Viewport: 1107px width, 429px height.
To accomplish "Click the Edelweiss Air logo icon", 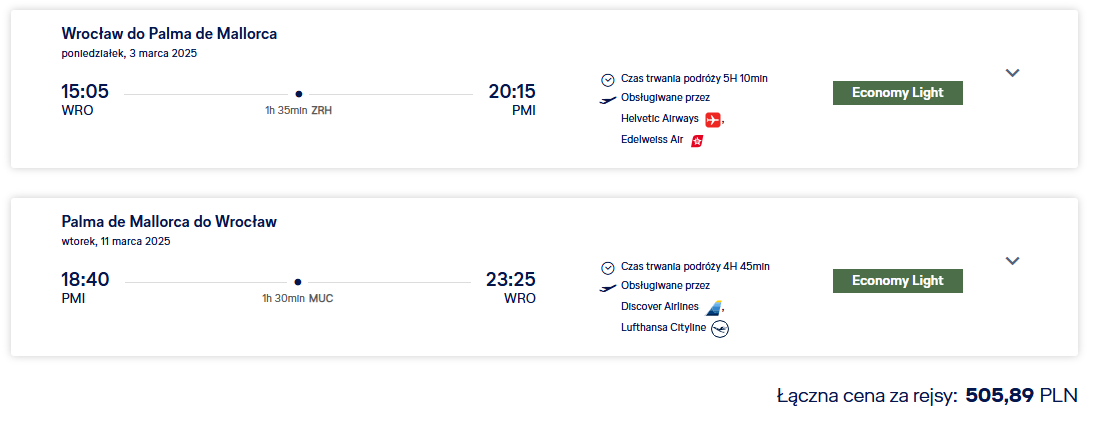I will (698, 141).
